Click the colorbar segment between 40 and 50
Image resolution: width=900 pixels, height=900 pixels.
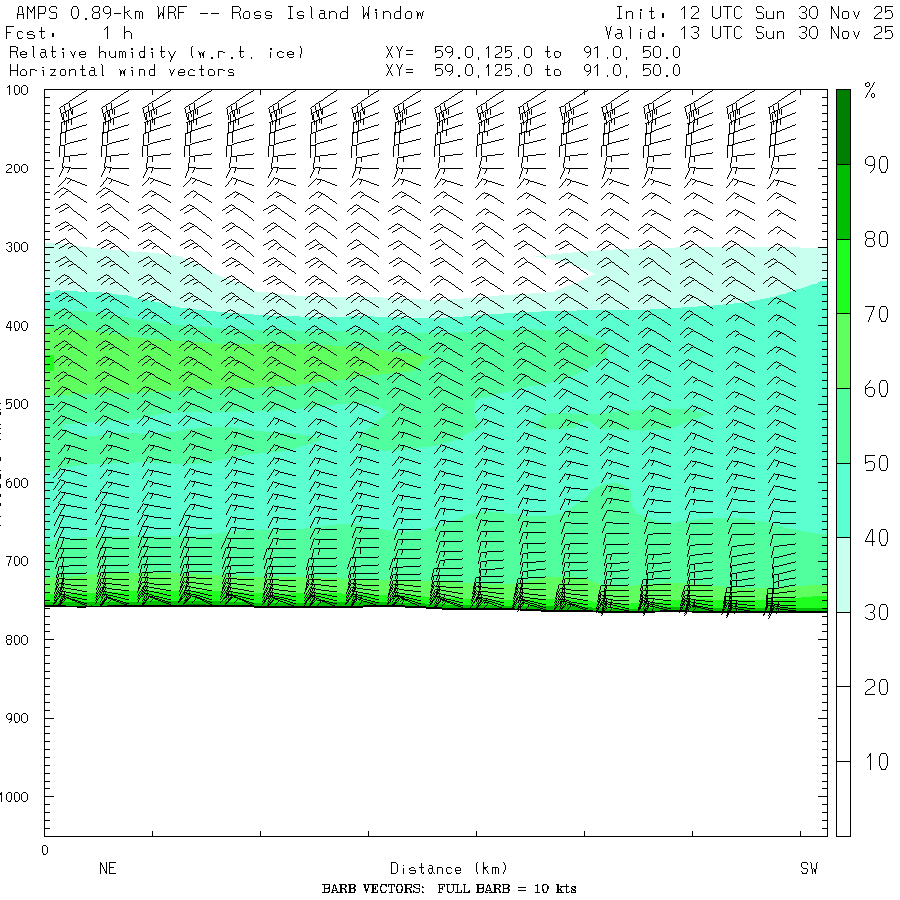843,500
